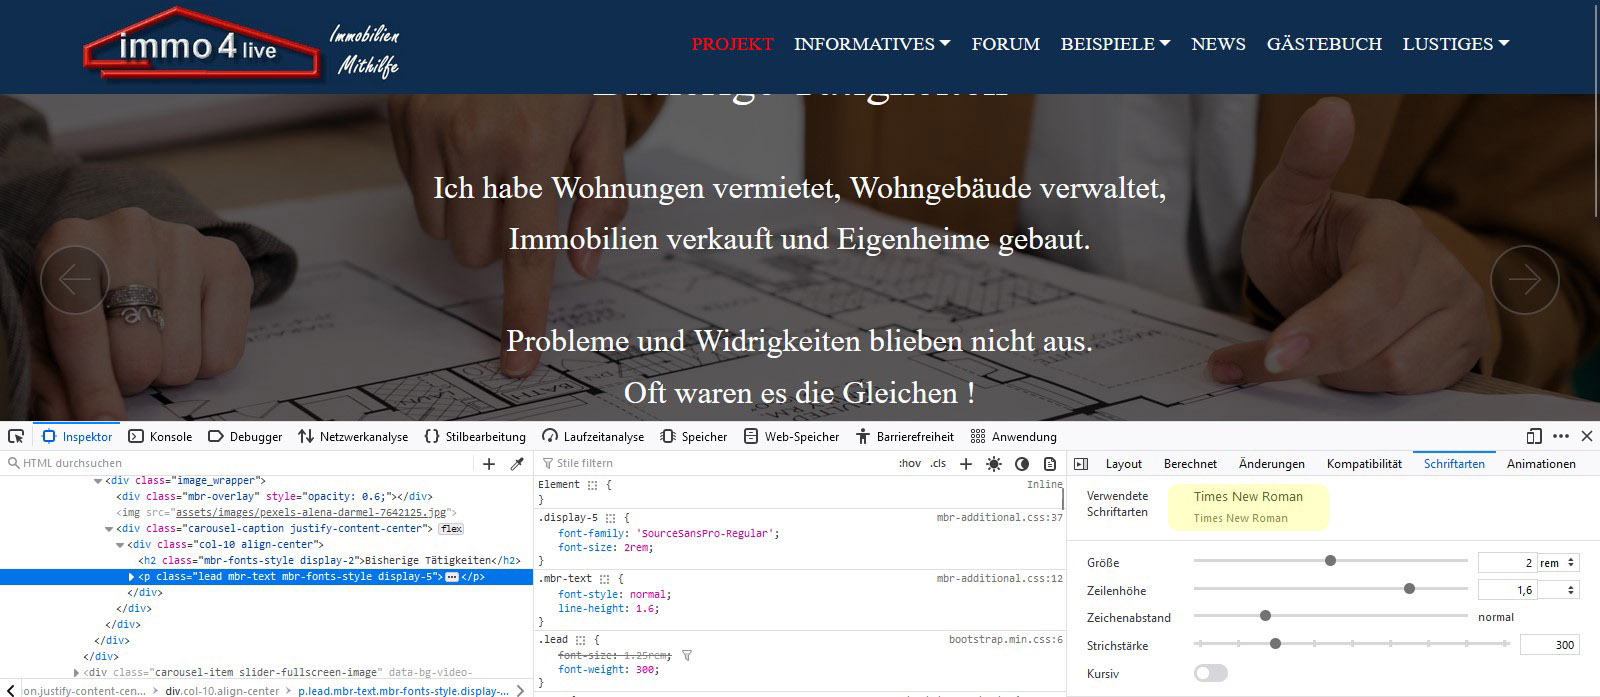Add a new HTML node with plus icon

pyautogui.click(x=489, y=464)
